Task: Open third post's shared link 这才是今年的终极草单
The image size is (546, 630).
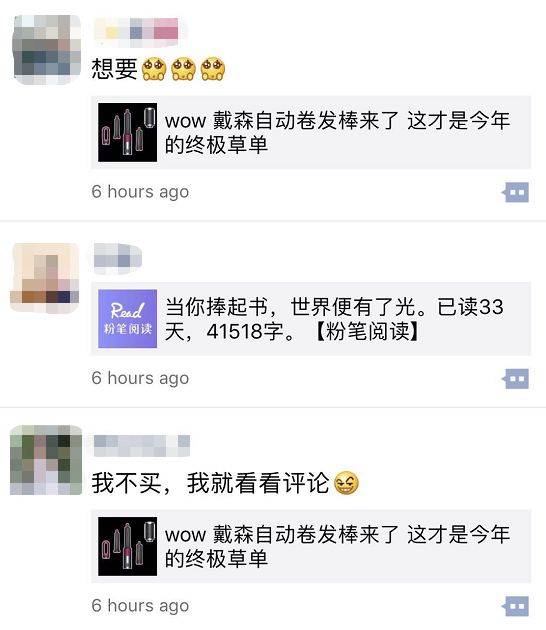Action: [311, 546]
